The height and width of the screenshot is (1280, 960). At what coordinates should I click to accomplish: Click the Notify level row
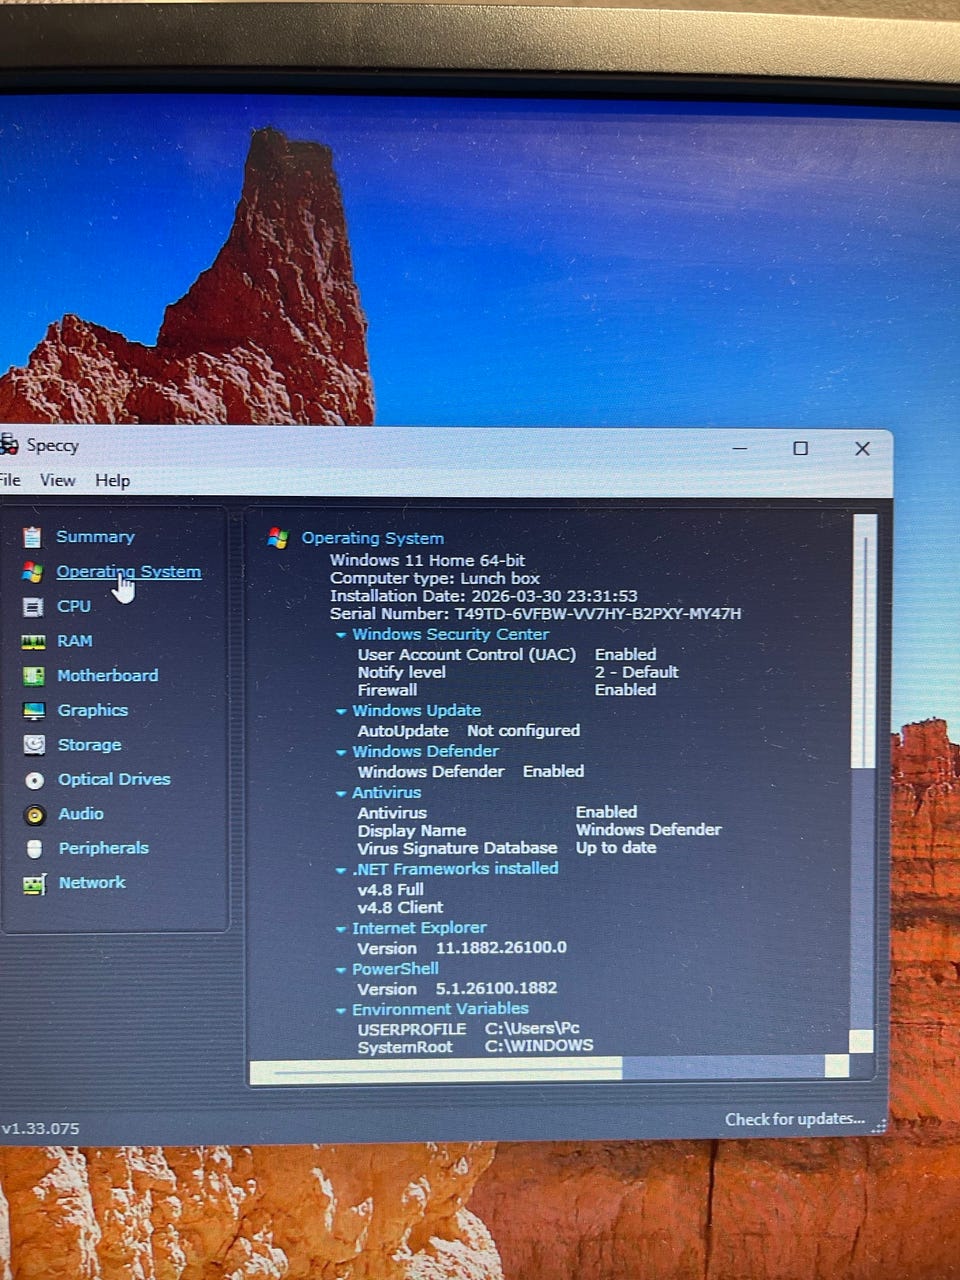coord(518,672)
